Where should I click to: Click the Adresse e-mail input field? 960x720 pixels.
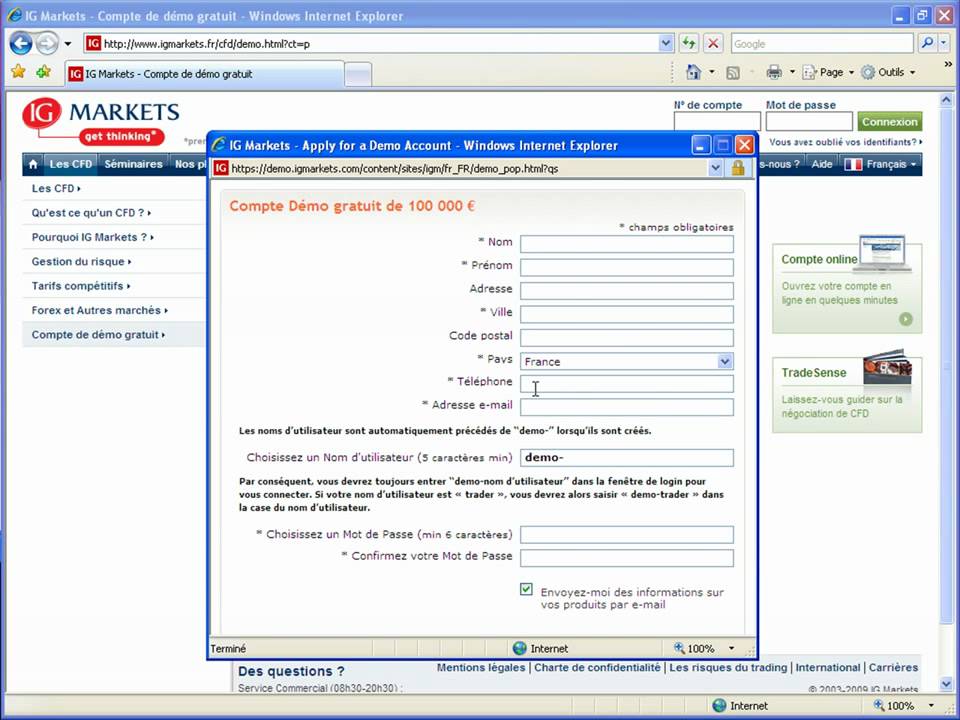(x=626, y=407)
